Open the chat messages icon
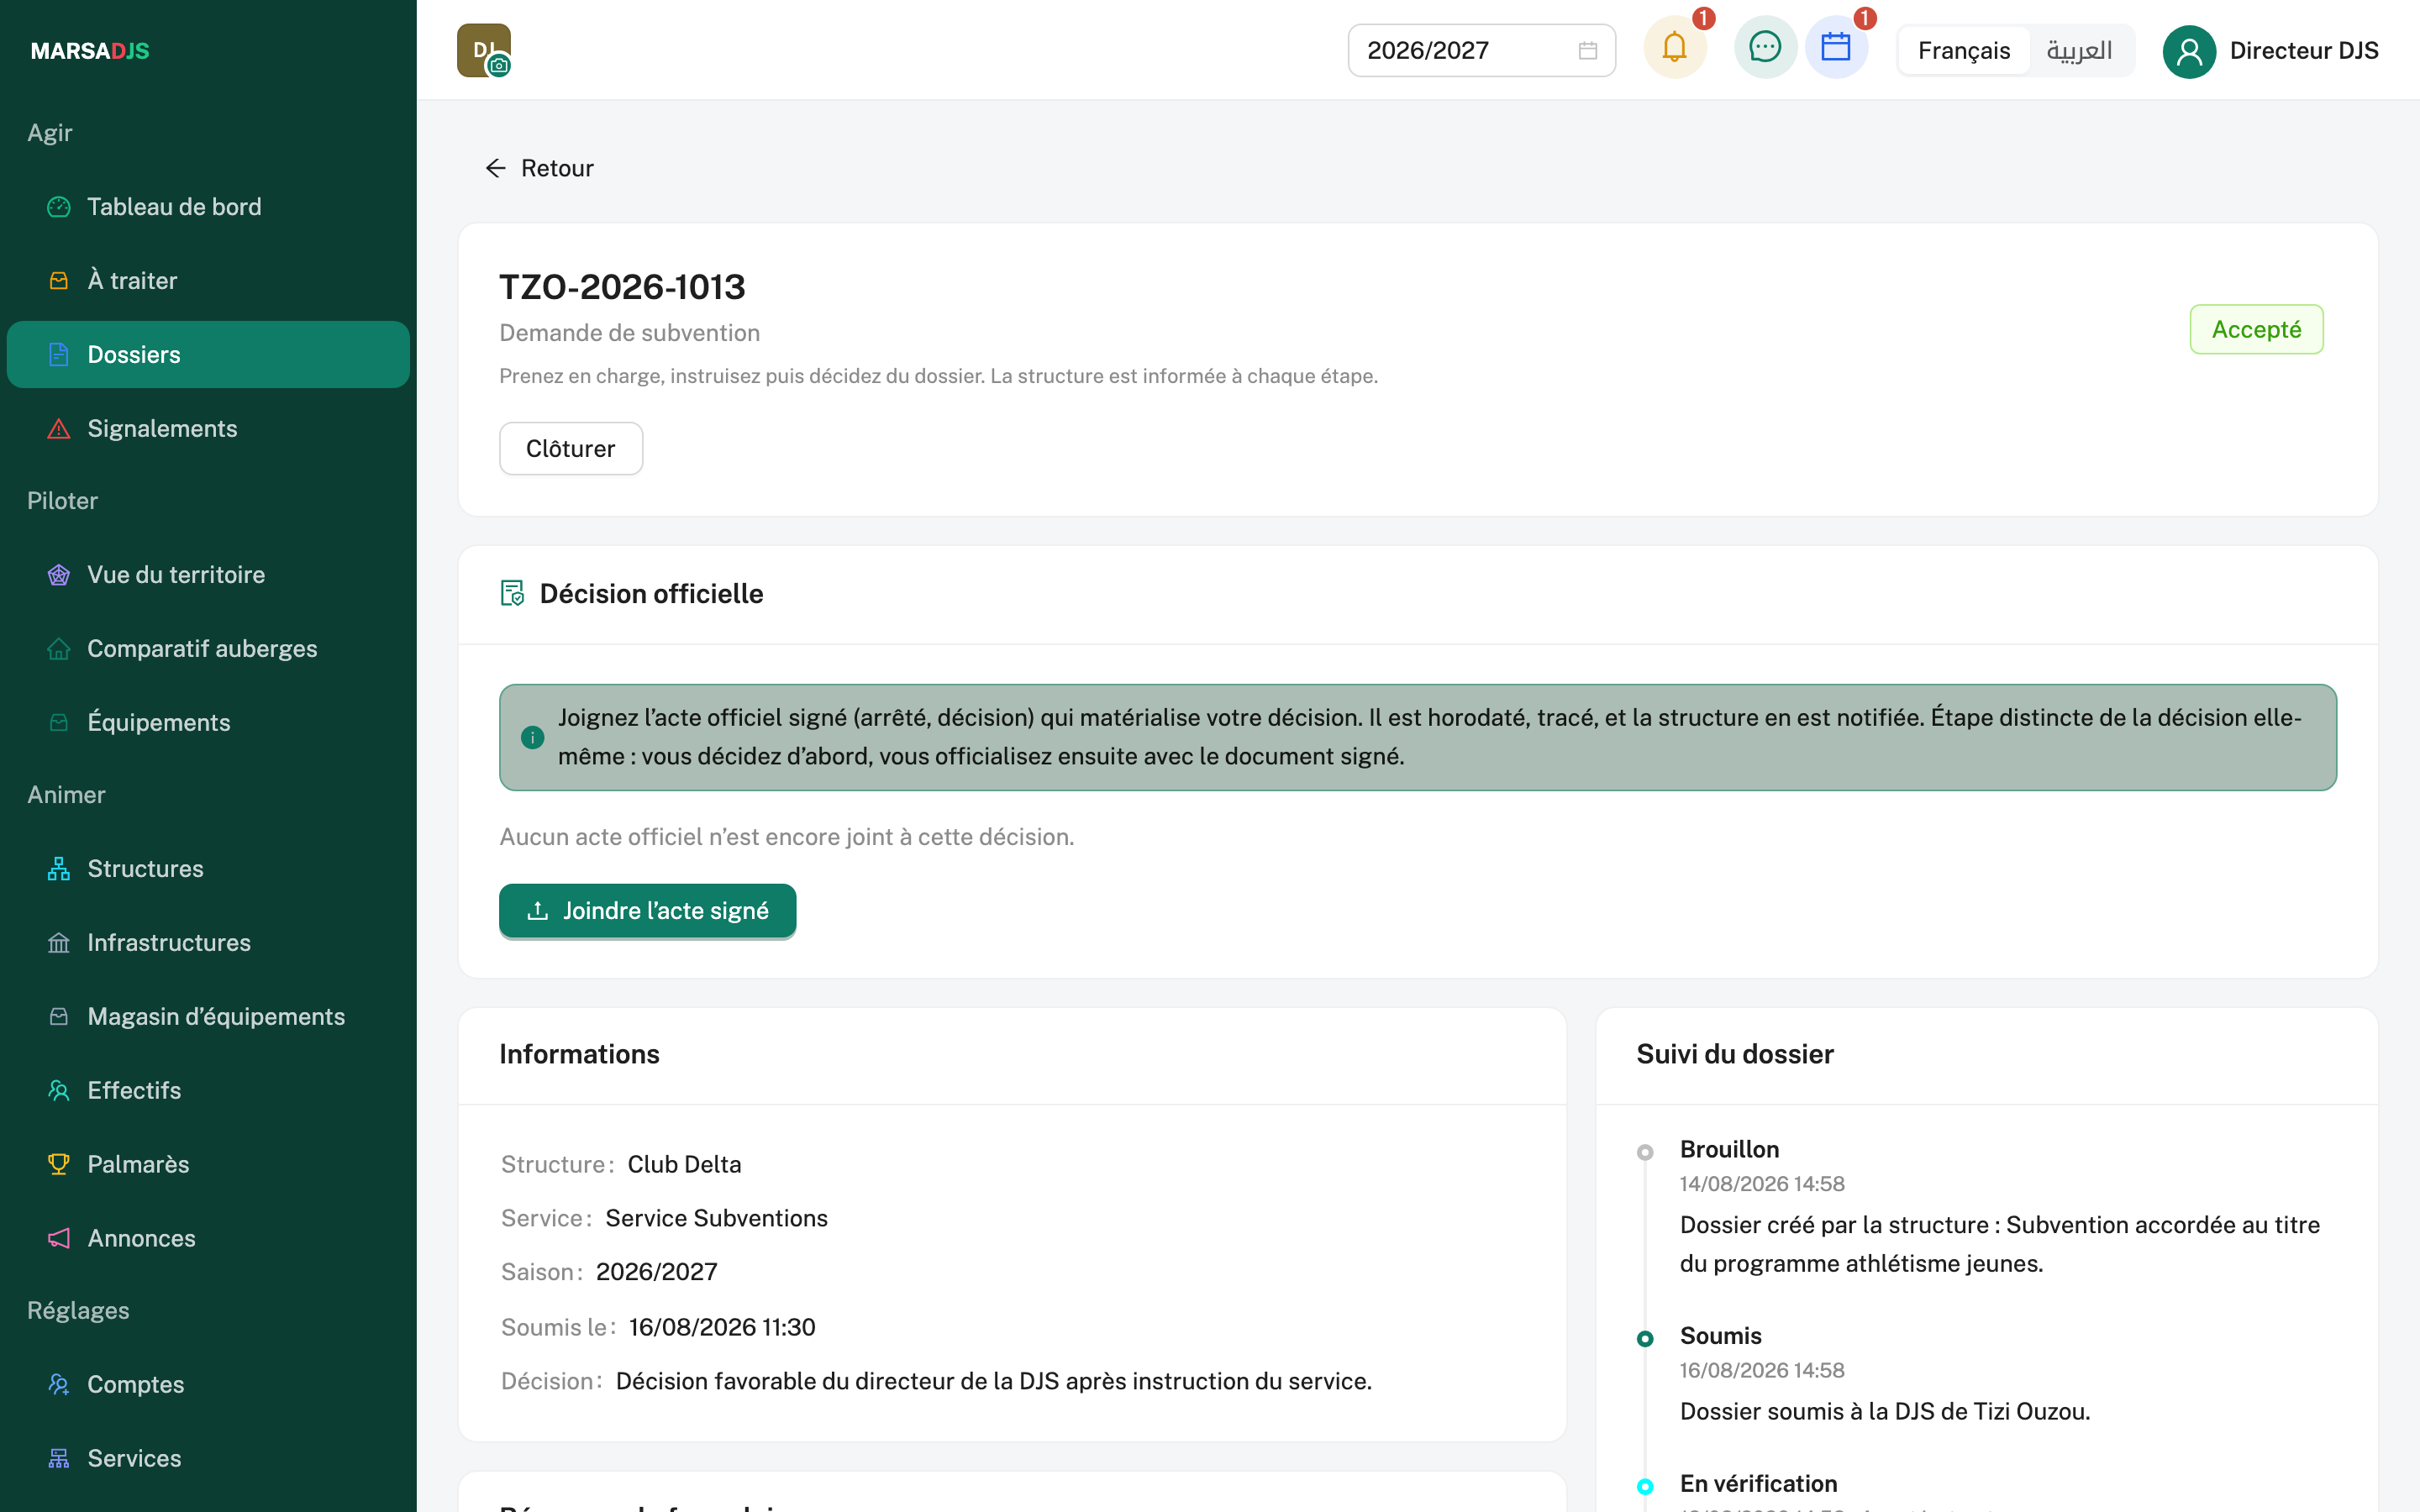 [x=1765, y=48]
